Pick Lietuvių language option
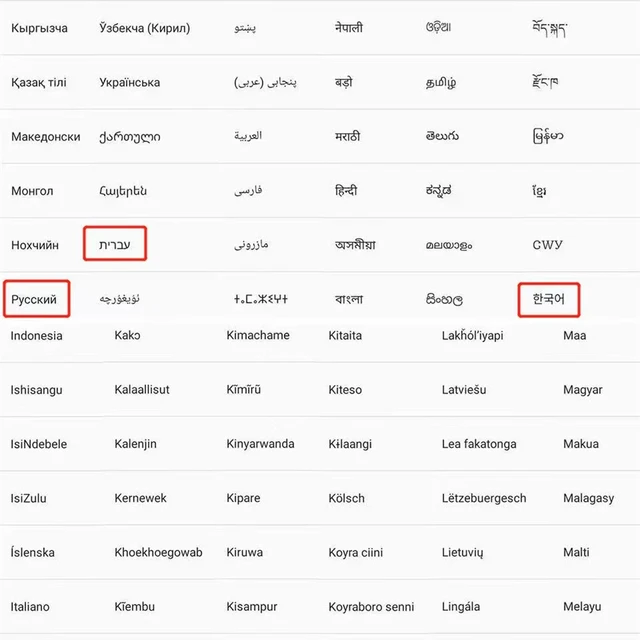 462,552
